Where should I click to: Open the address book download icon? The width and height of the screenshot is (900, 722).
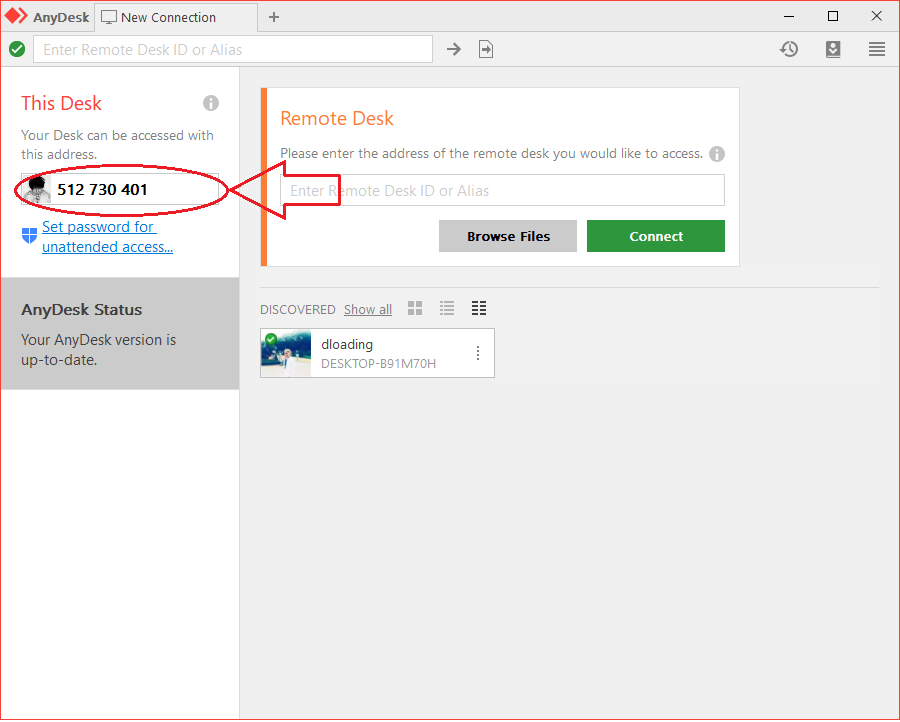click(833, 49)
